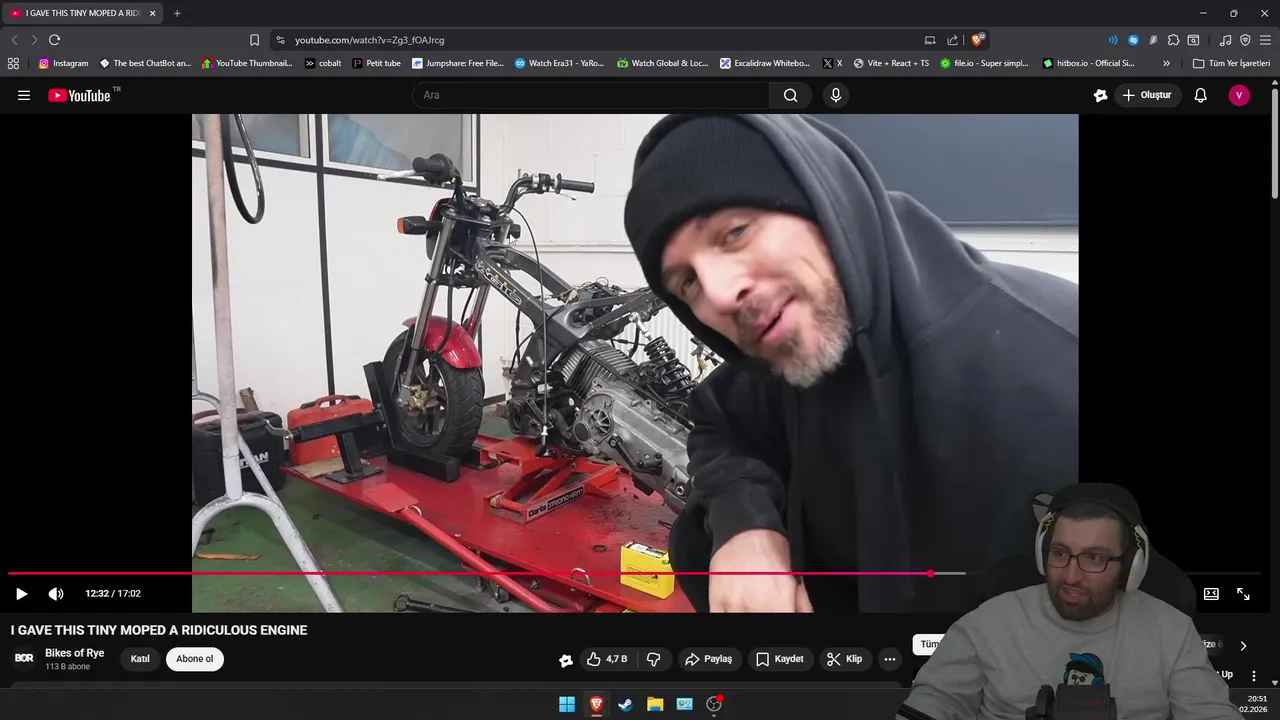Open the Tüm Yer İşaretleri folder
The image size is (1280, 720).
(1231, 63)
